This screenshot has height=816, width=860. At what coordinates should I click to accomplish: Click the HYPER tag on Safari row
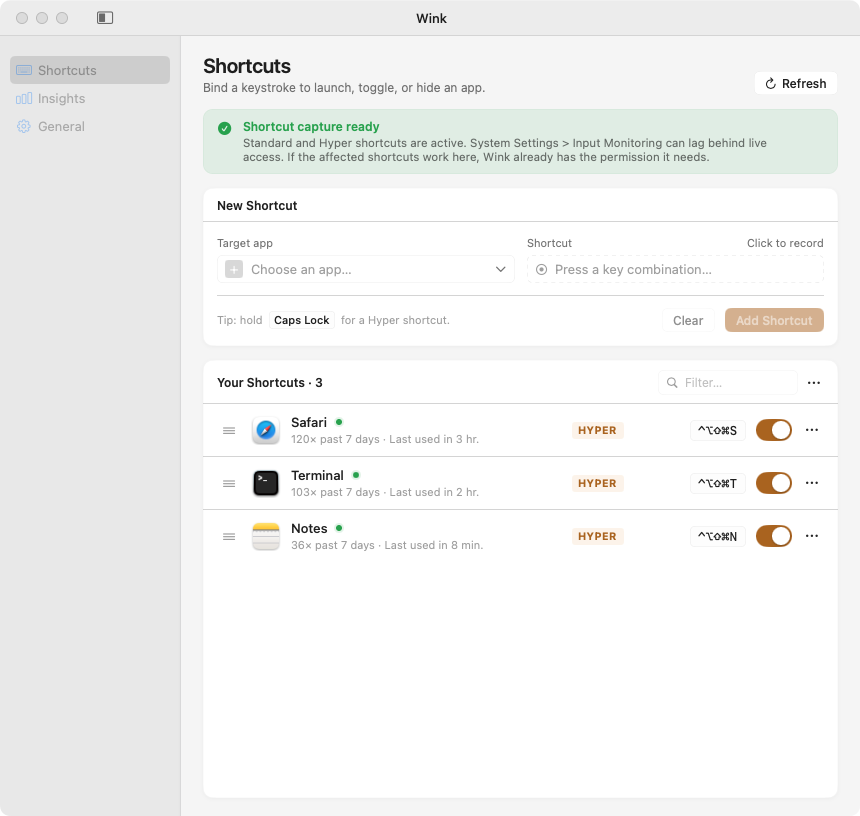[597, 430]
